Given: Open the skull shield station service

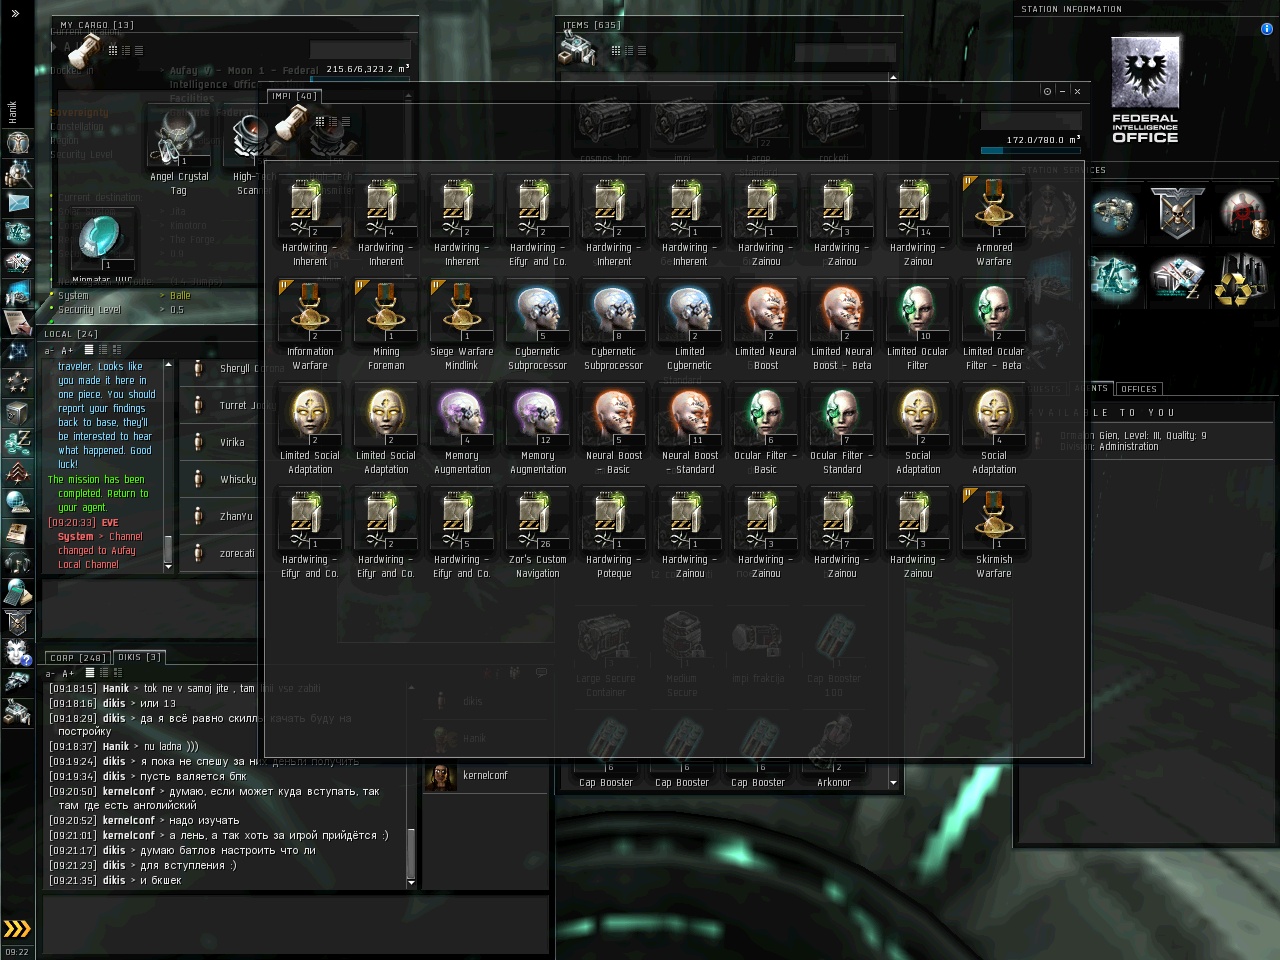Looking at the screenshot, I should [1176, 213].
